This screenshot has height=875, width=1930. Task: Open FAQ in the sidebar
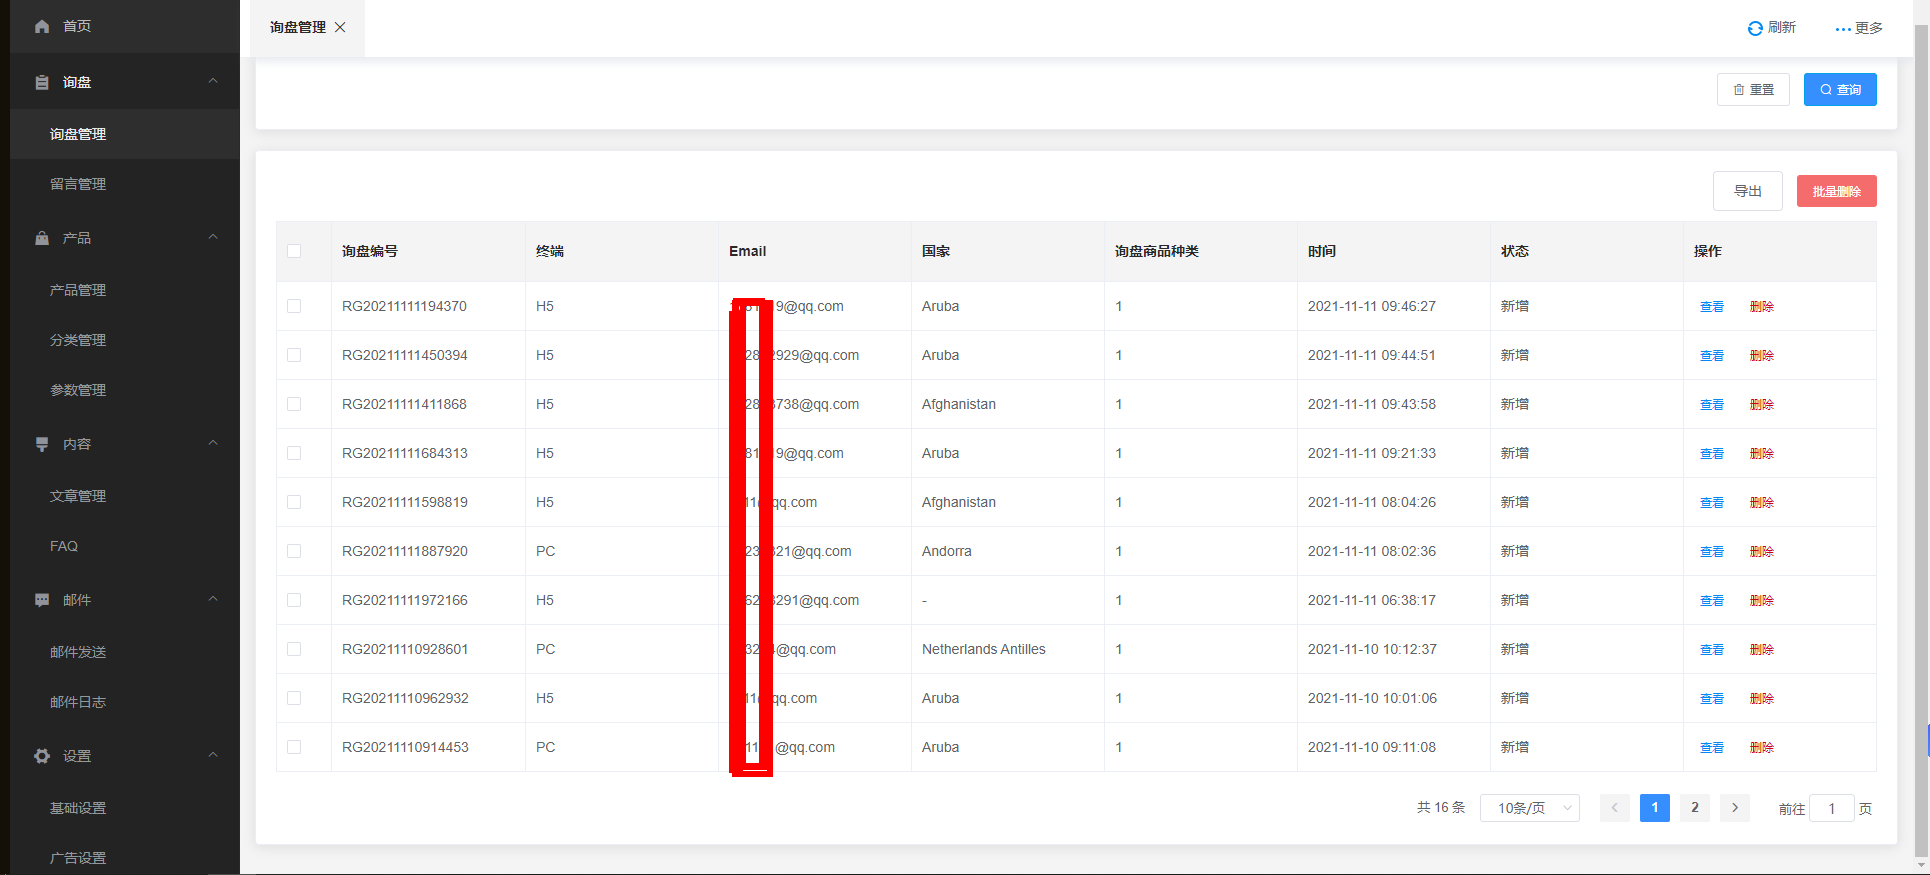point(125,546)
